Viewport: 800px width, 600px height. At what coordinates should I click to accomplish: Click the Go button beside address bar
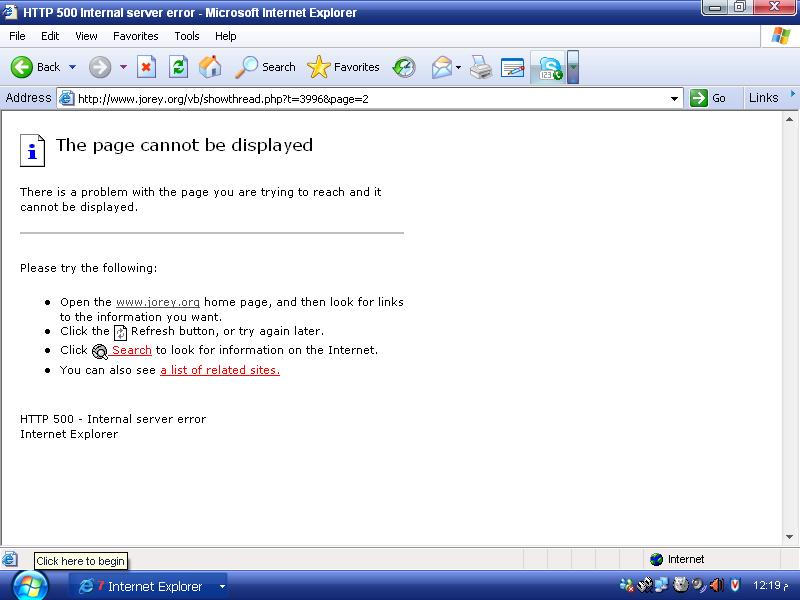tap(709, 98)
